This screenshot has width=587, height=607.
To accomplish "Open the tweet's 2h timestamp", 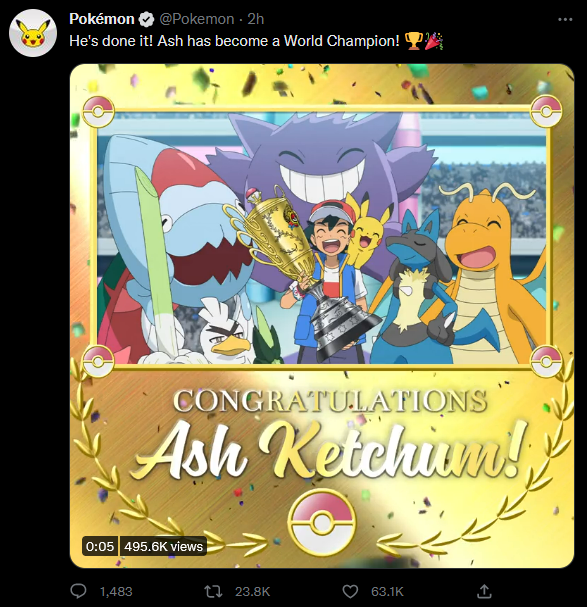I will (x=256, y=19).
